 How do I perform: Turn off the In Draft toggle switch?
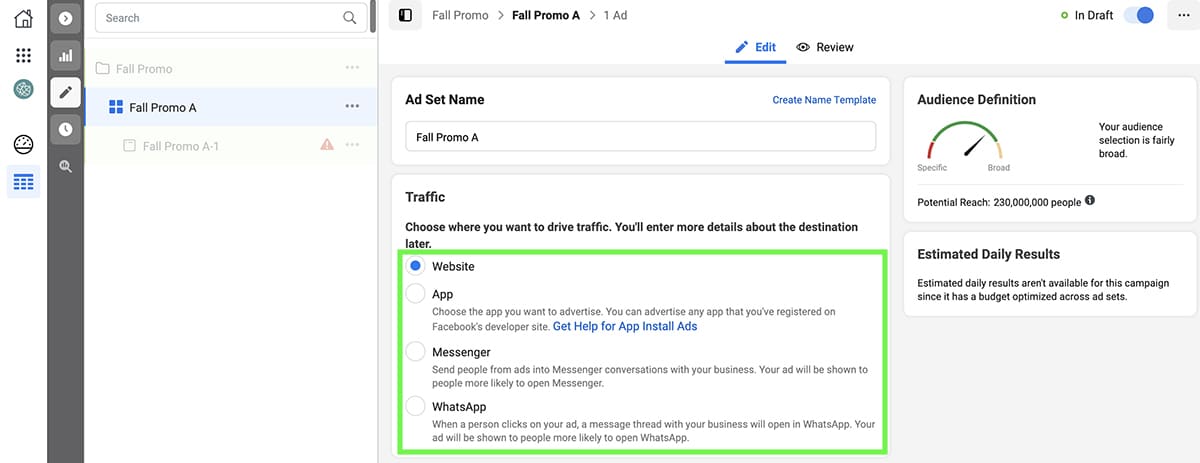pos(1138,16)
